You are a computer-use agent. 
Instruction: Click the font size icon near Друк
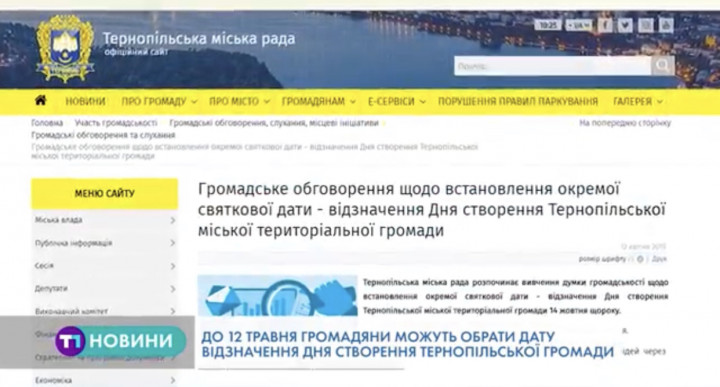[x=640, y=259]
